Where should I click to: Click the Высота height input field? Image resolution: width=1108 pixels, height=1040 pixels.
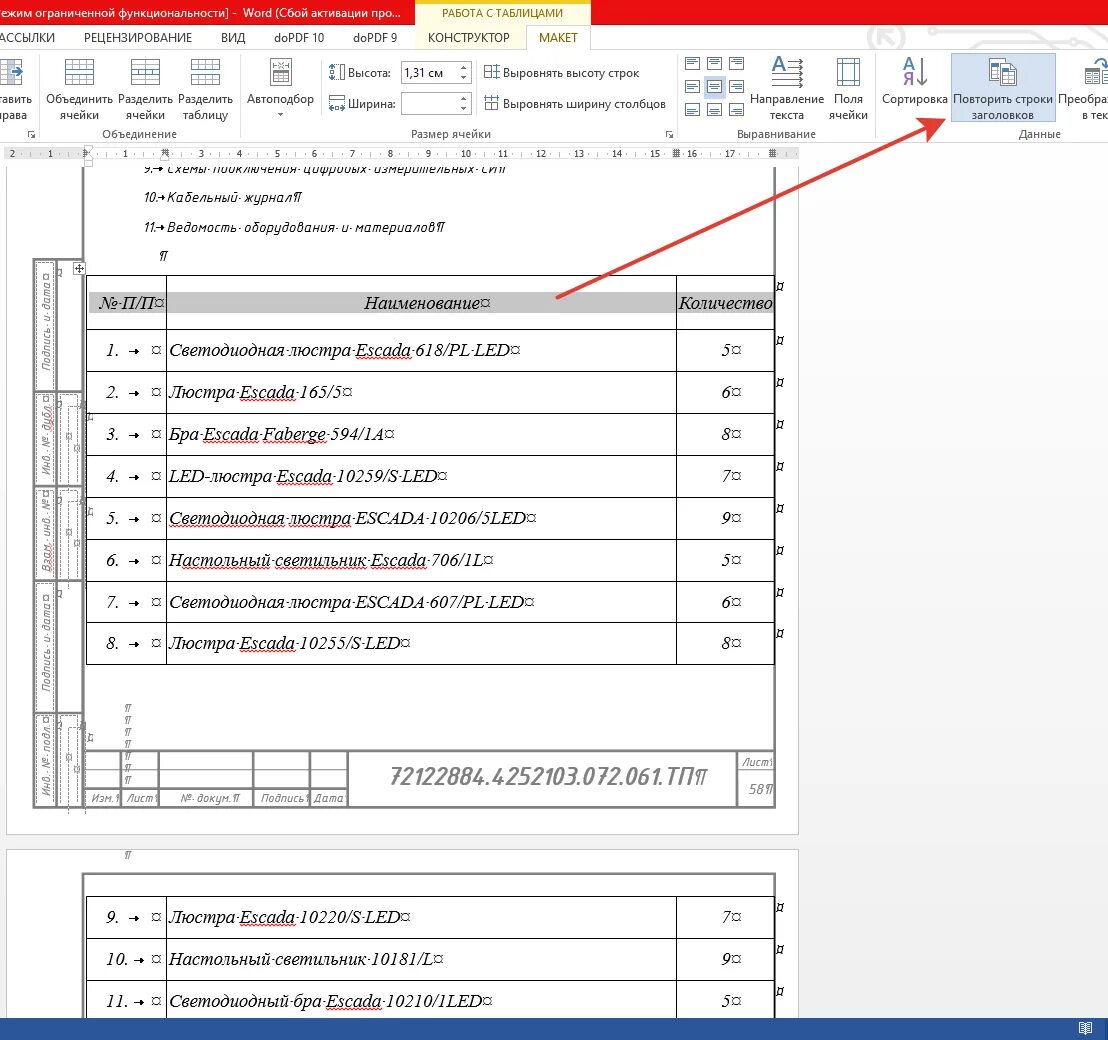click(429, 73)
